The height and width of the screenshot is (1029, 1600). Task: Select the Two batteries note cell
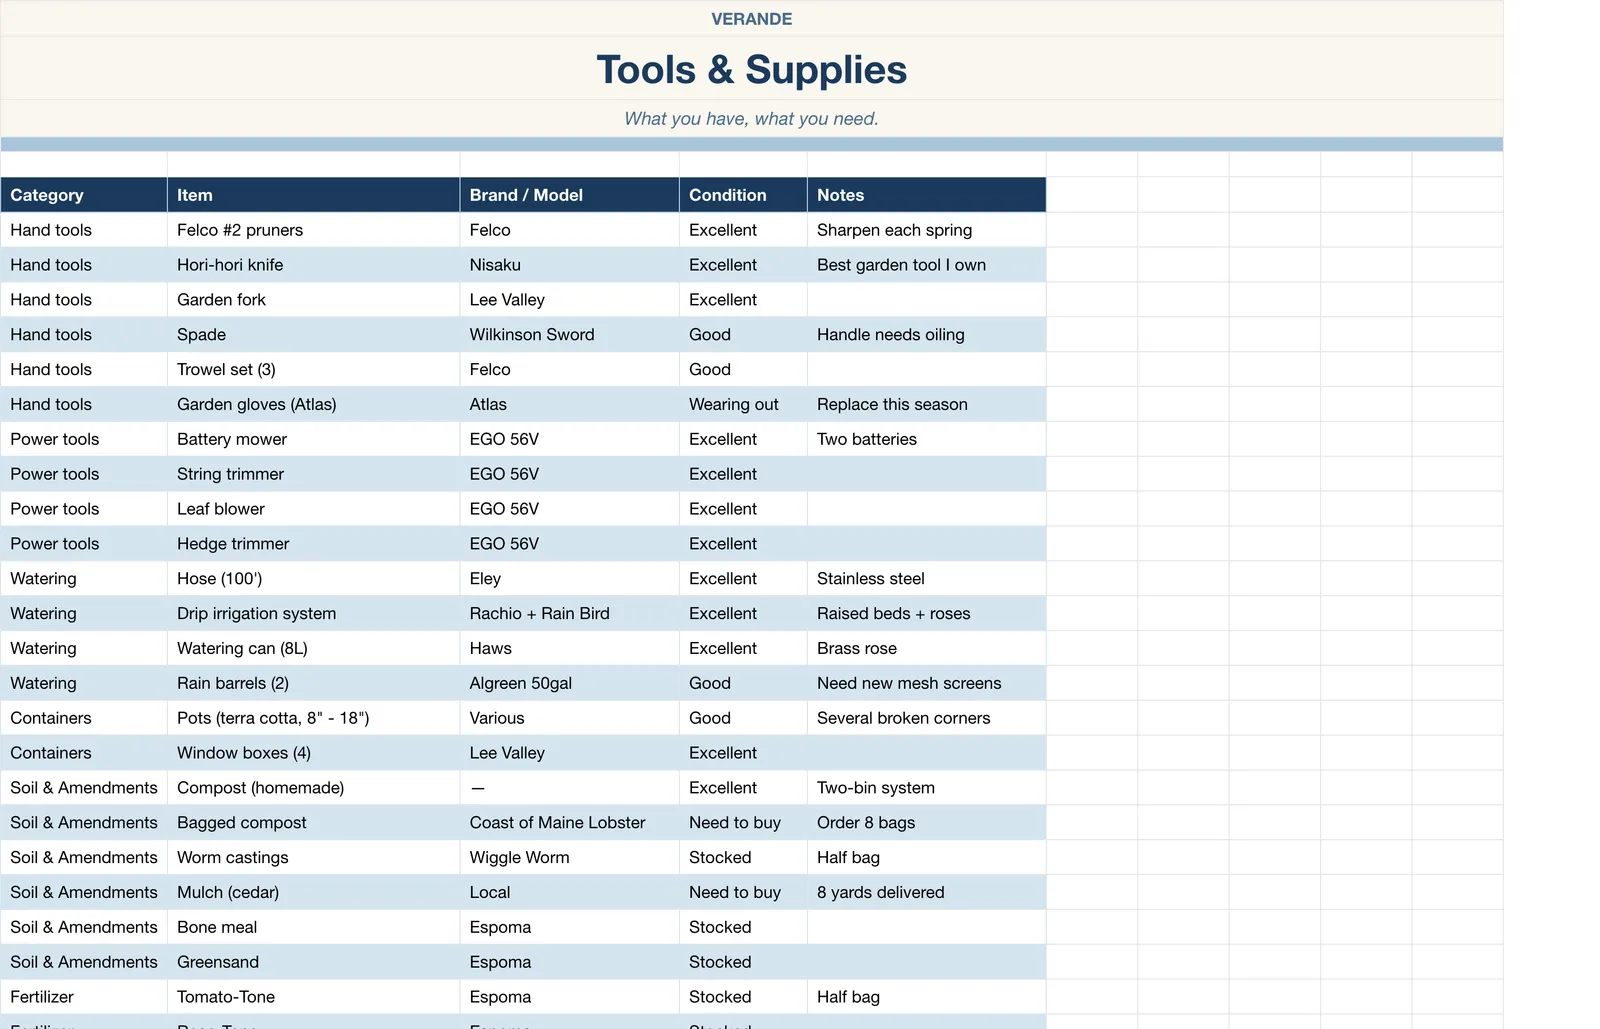pos(926,439)
